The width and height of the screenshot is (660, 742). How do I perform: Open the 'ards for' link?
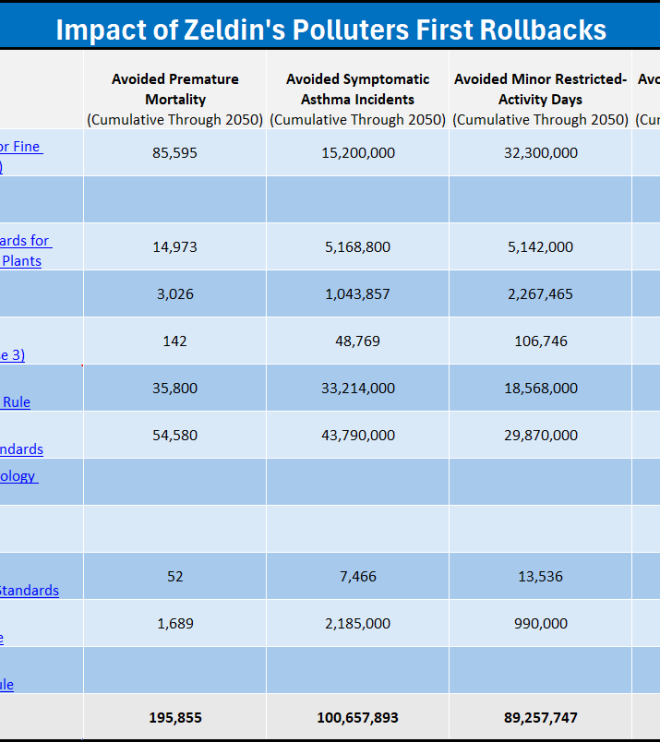[x=25, y=240]
